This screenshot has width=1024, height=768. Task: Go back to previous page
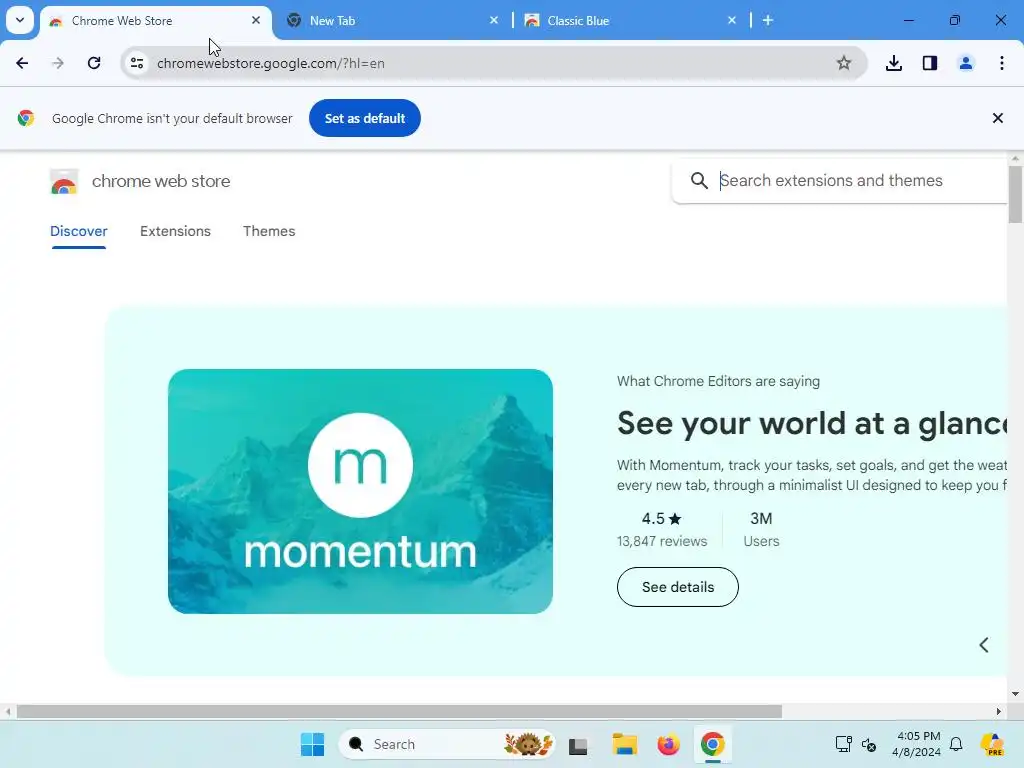[x=22, y=63]
